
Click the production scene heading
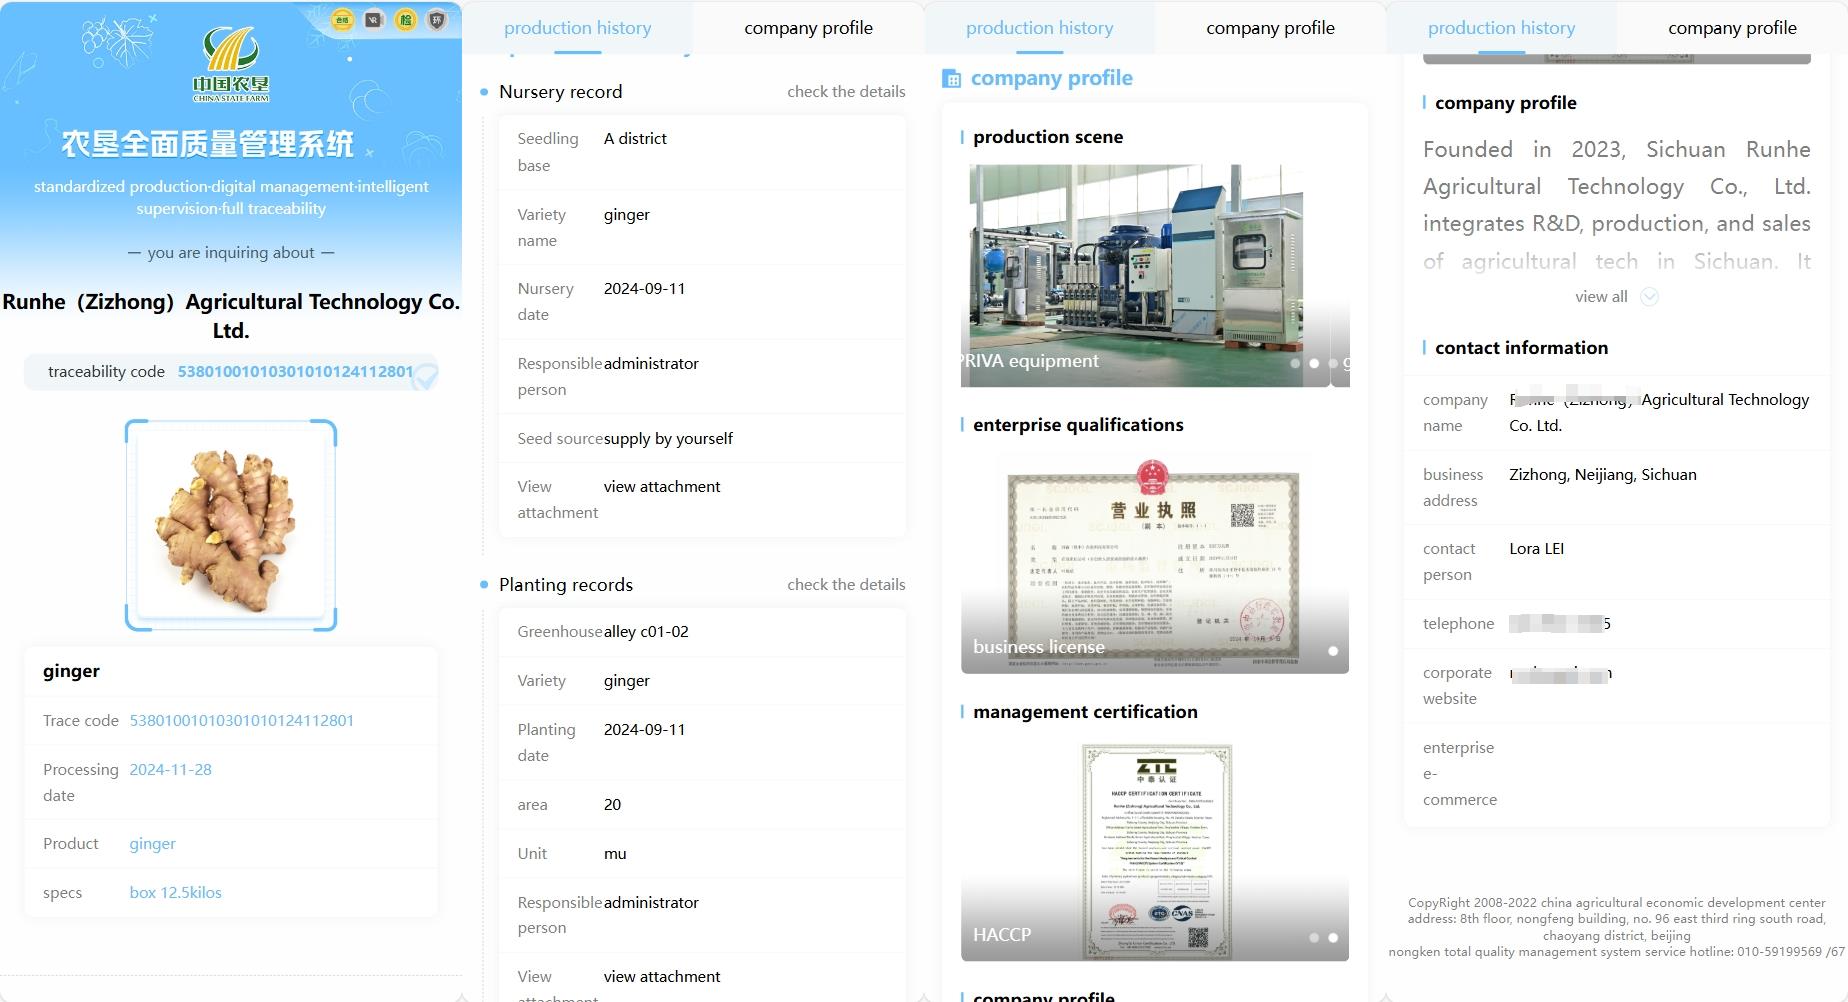point(1048,136)
